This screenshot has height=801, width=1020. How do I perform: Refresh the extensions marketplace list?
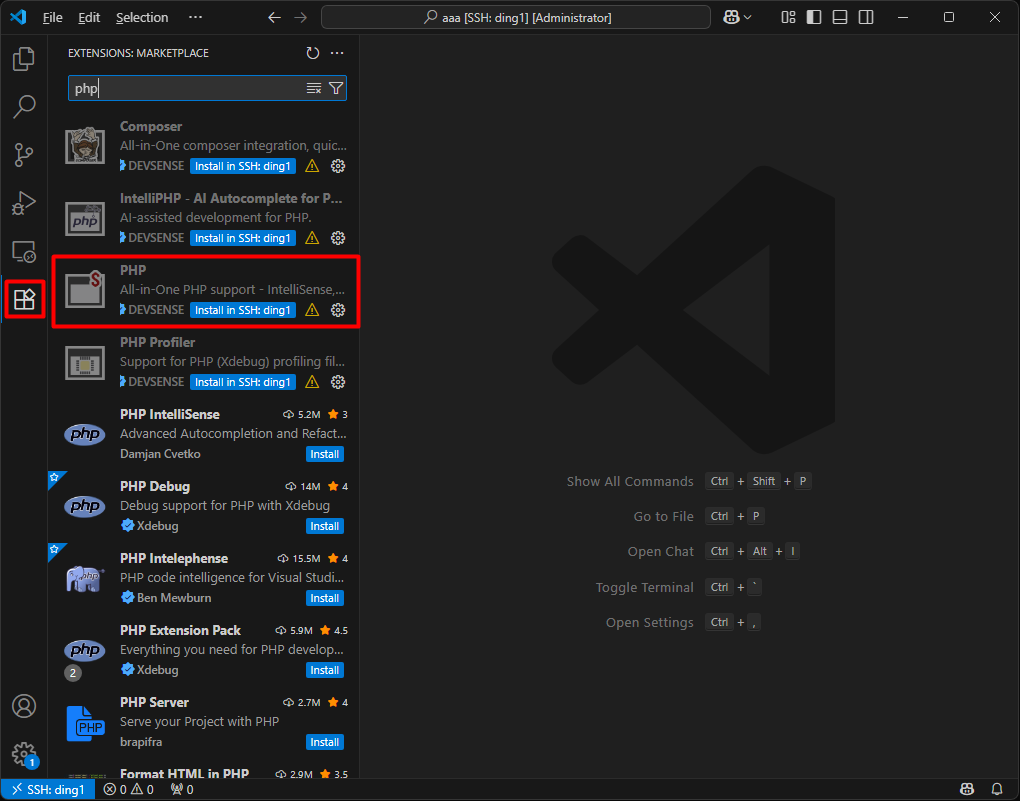pos(313,53)
